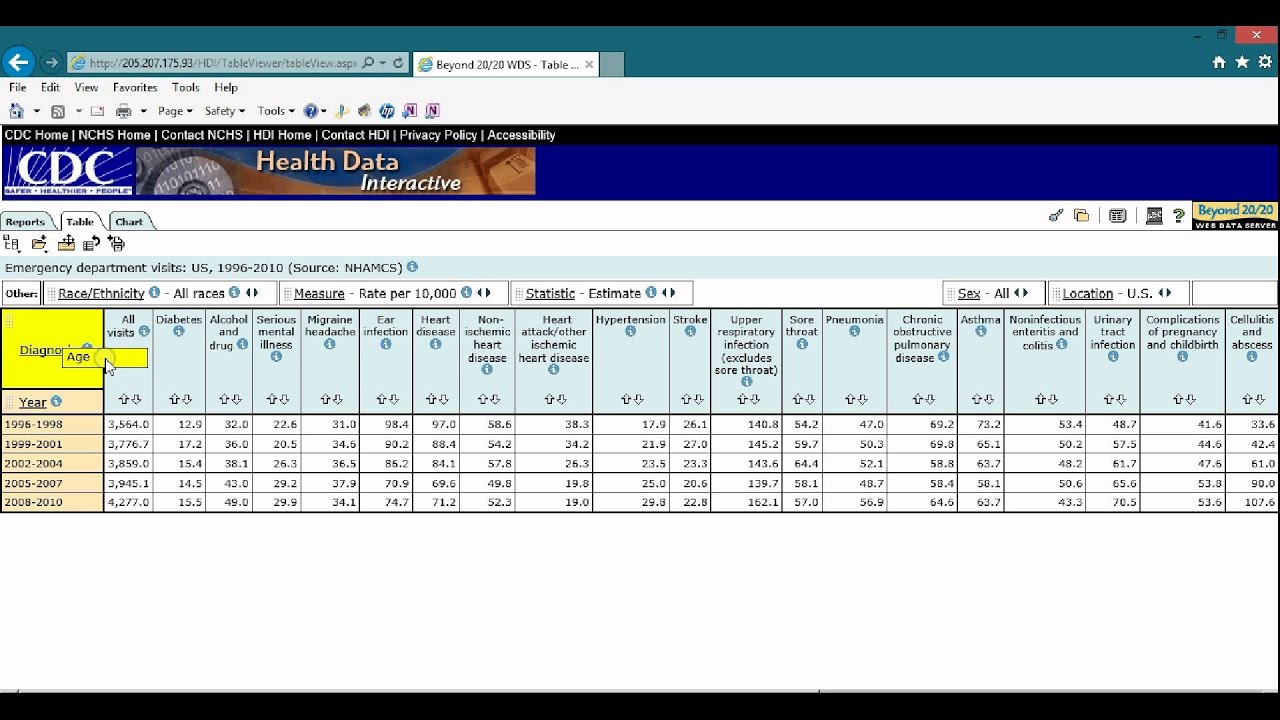
Task: Click the download table icon in table toolbar
Action: click(66, 243)
